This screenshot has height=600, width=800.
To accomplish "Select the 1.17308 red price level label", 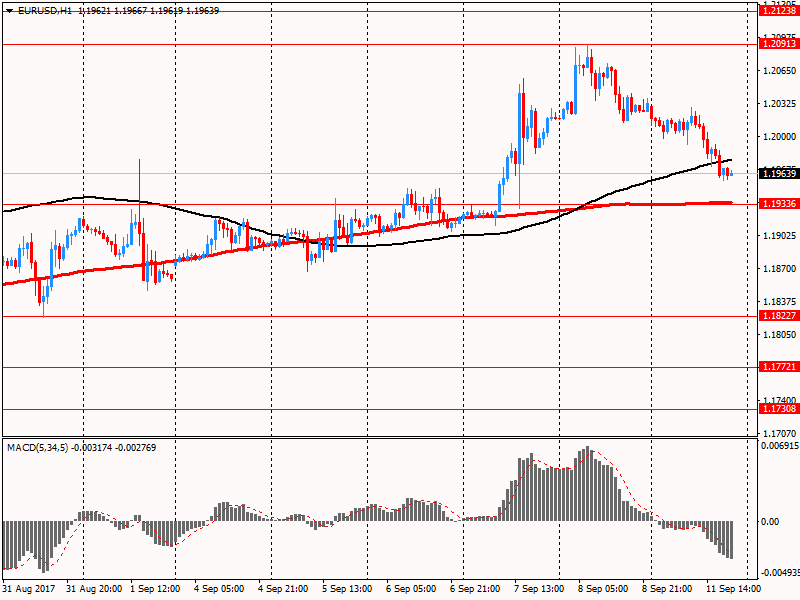I will (779, 409).
